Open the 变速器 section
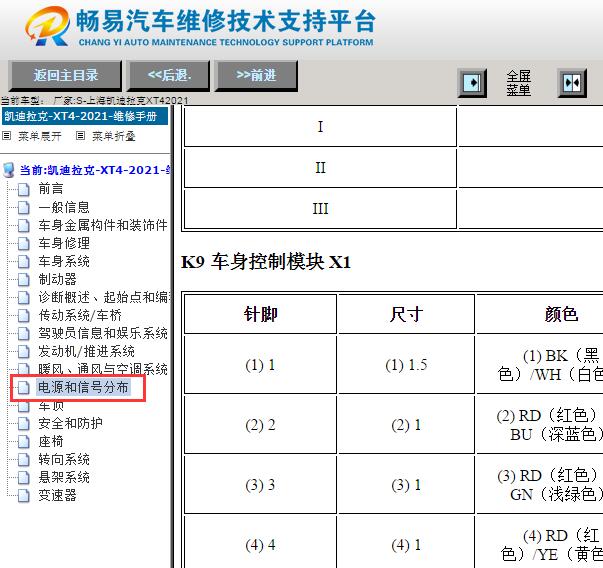This screenshot has width=603, height=568. tap(57, 495)
